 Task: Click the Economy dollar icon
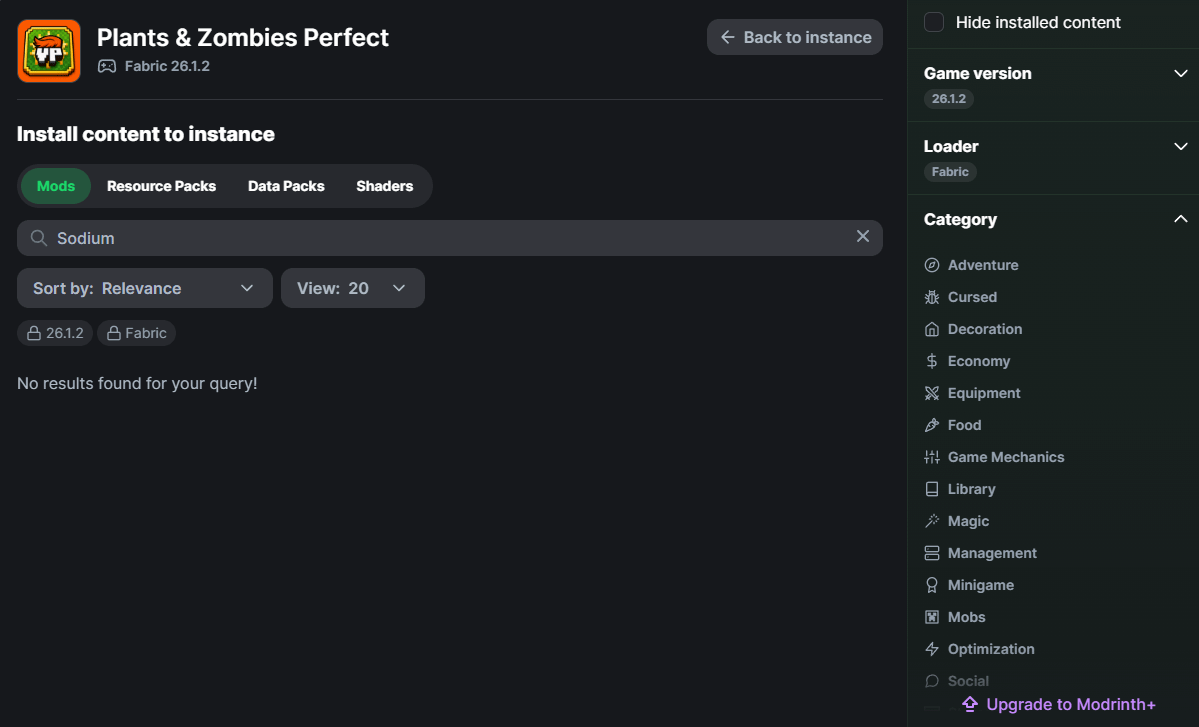[x=932, y=361]
